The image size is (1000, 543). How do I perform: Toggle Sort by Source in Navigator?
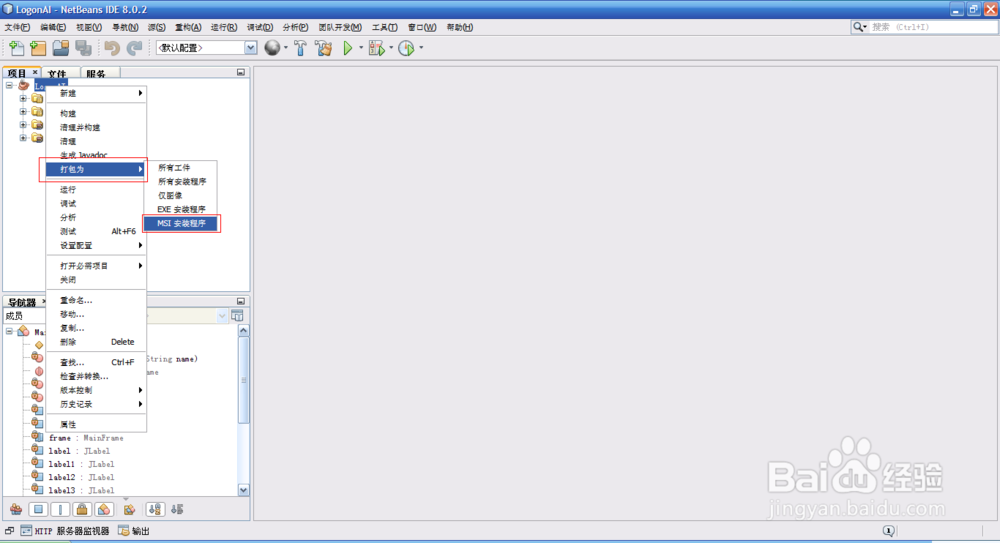pos(177,509)
